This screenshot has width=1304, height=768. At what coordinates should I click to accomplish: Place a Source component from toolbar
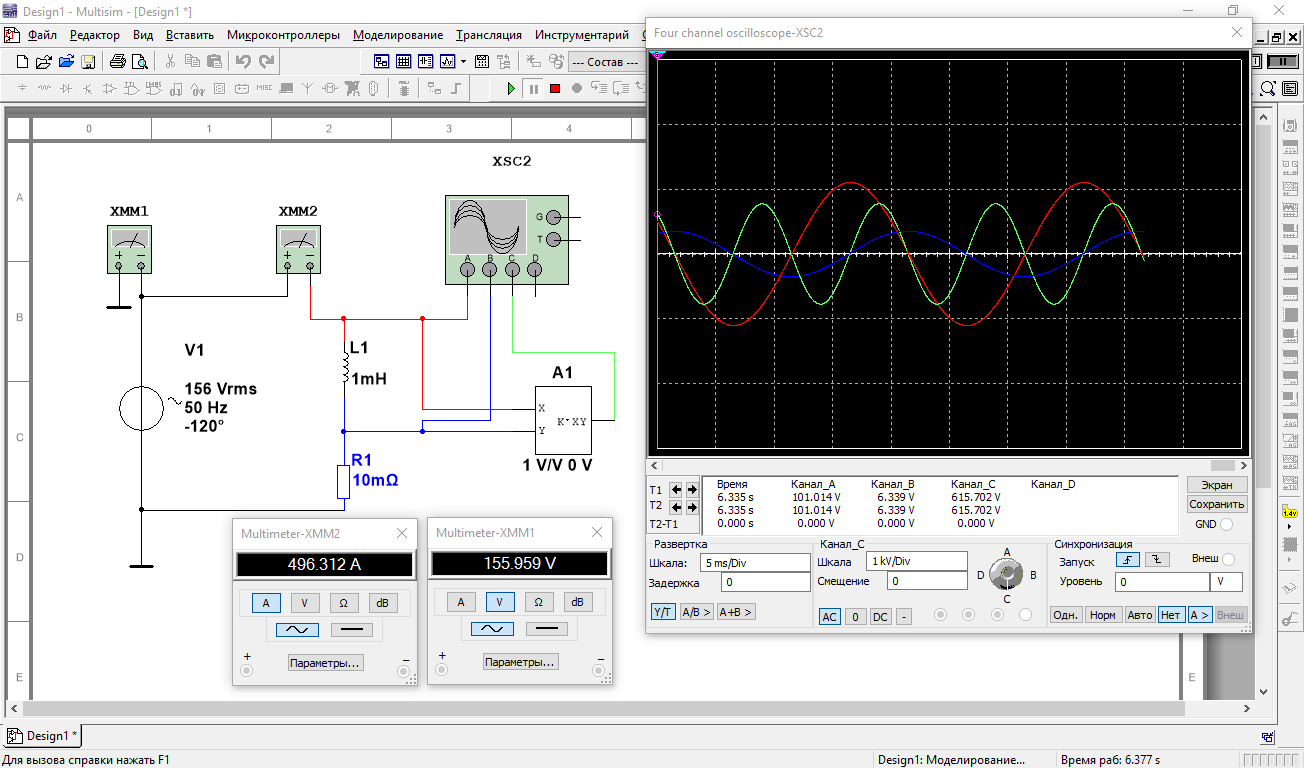[22, 88]
